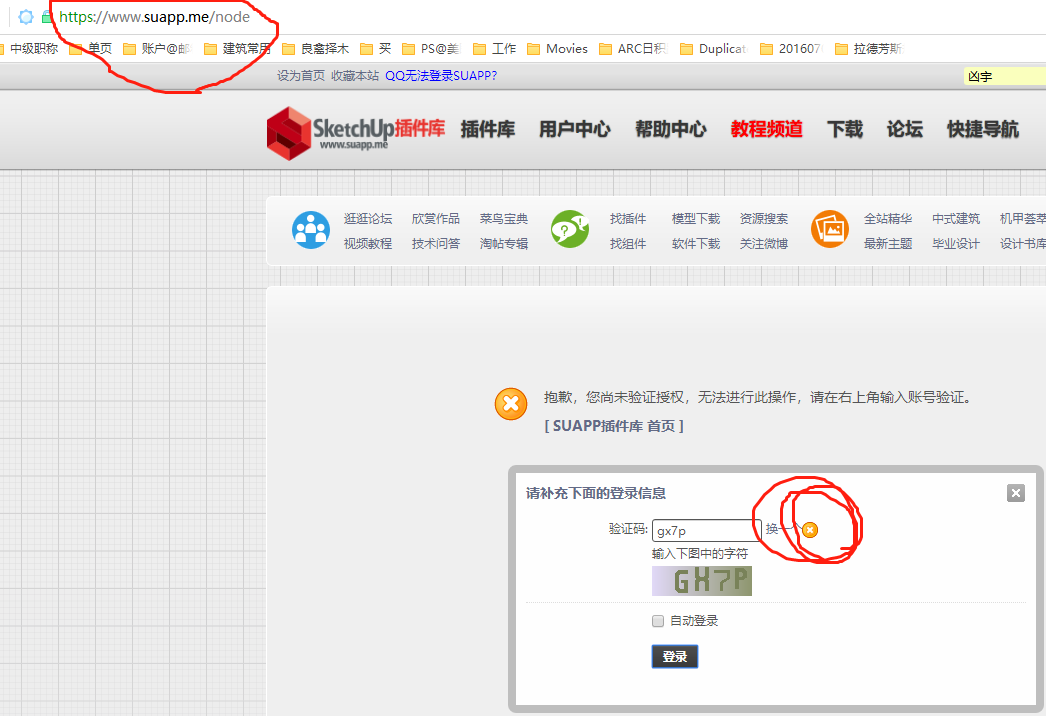This screenshot has height=716, width=1046.
Task: Click the GX7P captcha image
Action: point(701,580)
